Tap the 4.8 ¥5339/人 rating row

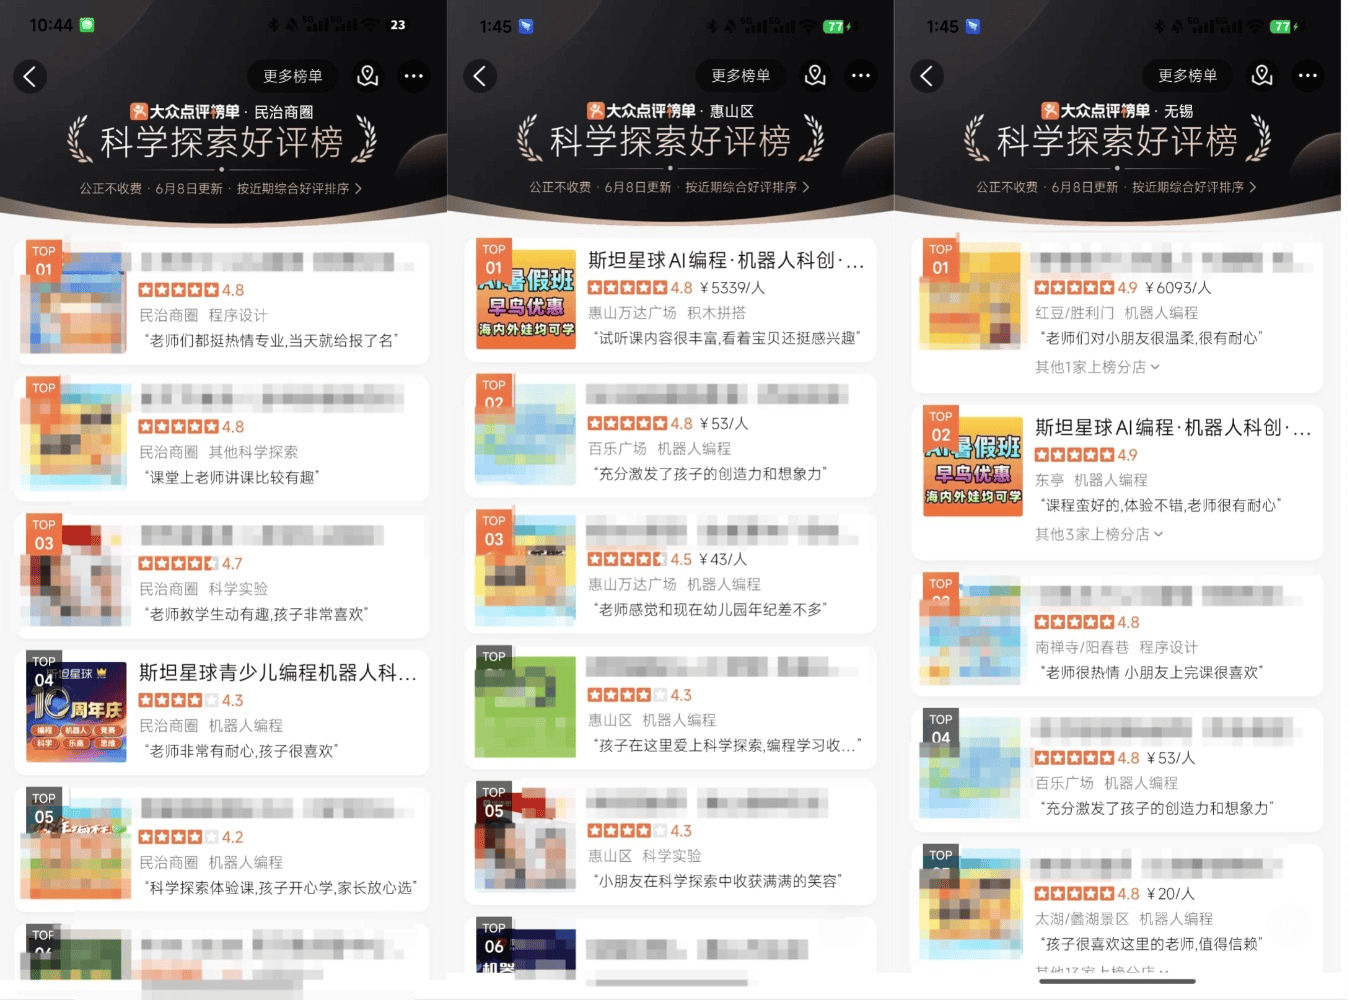677,288
